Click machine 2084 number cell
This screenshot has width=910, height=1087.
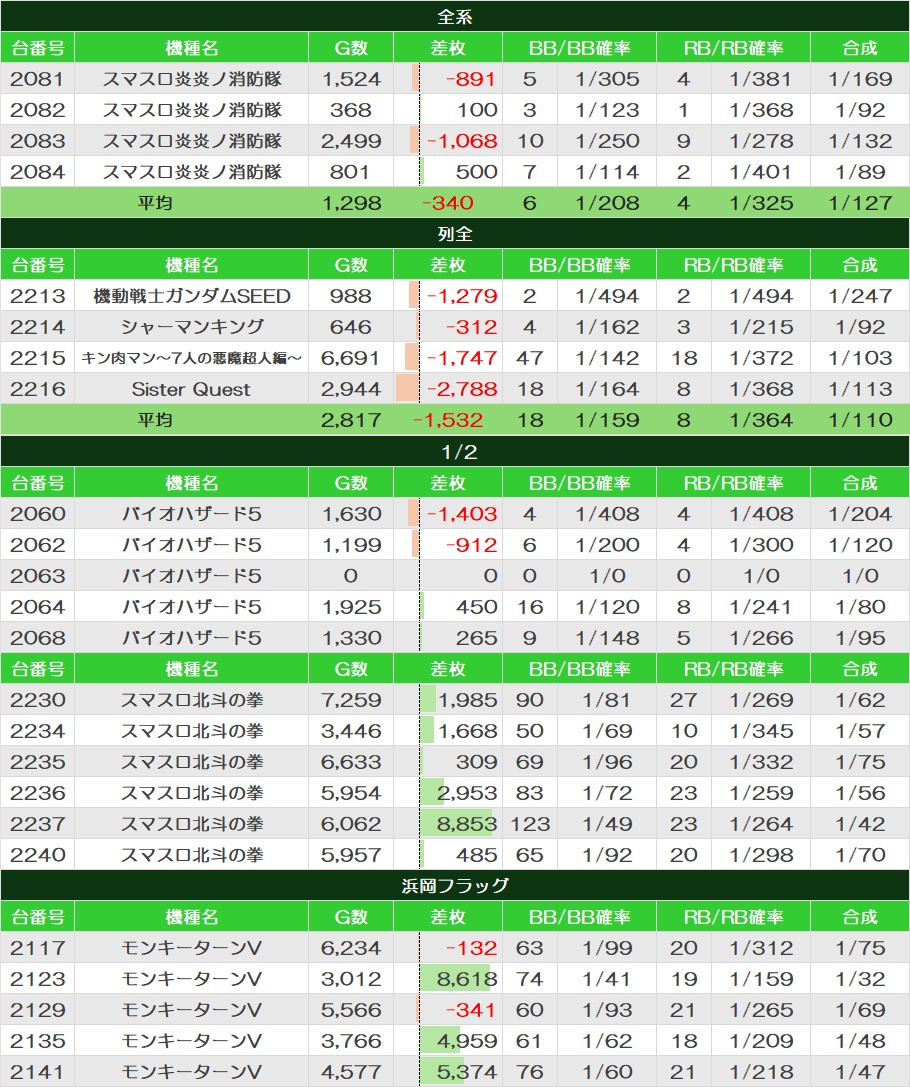37,172
